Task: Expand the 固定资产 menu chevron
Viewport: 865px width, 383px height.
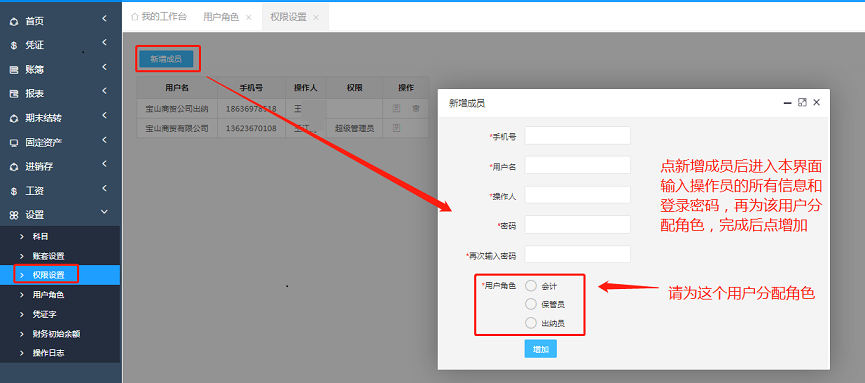Action: (104, 140)
